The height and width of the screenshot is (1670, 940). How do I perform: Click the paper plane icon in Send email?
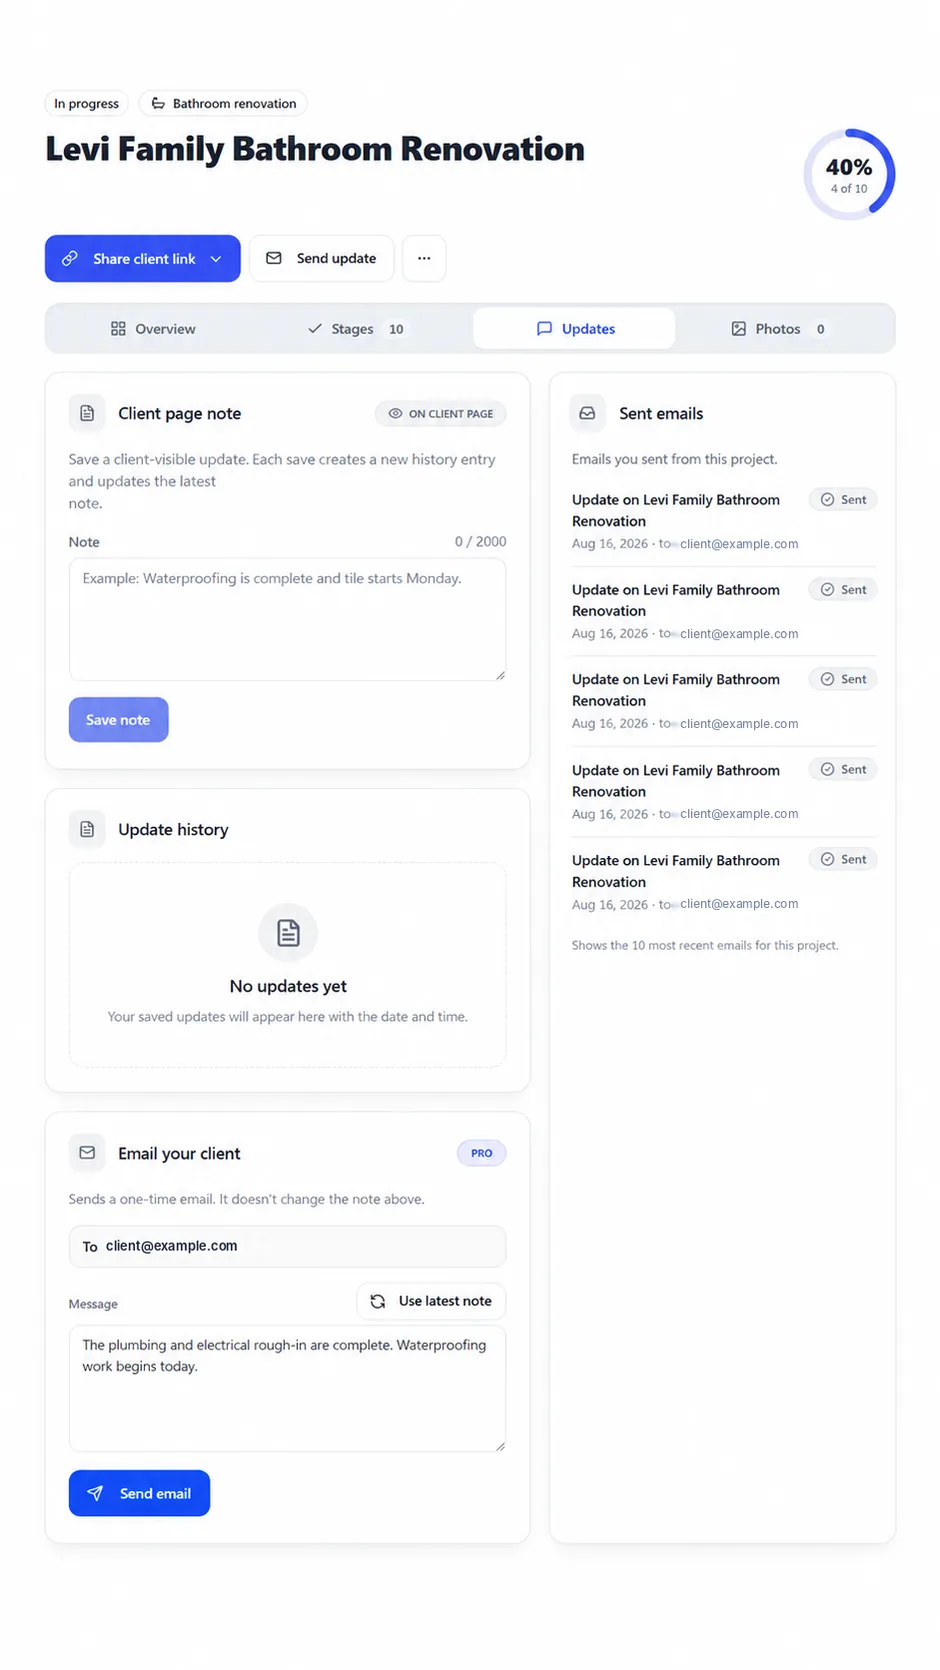[x=95, y=1493]
